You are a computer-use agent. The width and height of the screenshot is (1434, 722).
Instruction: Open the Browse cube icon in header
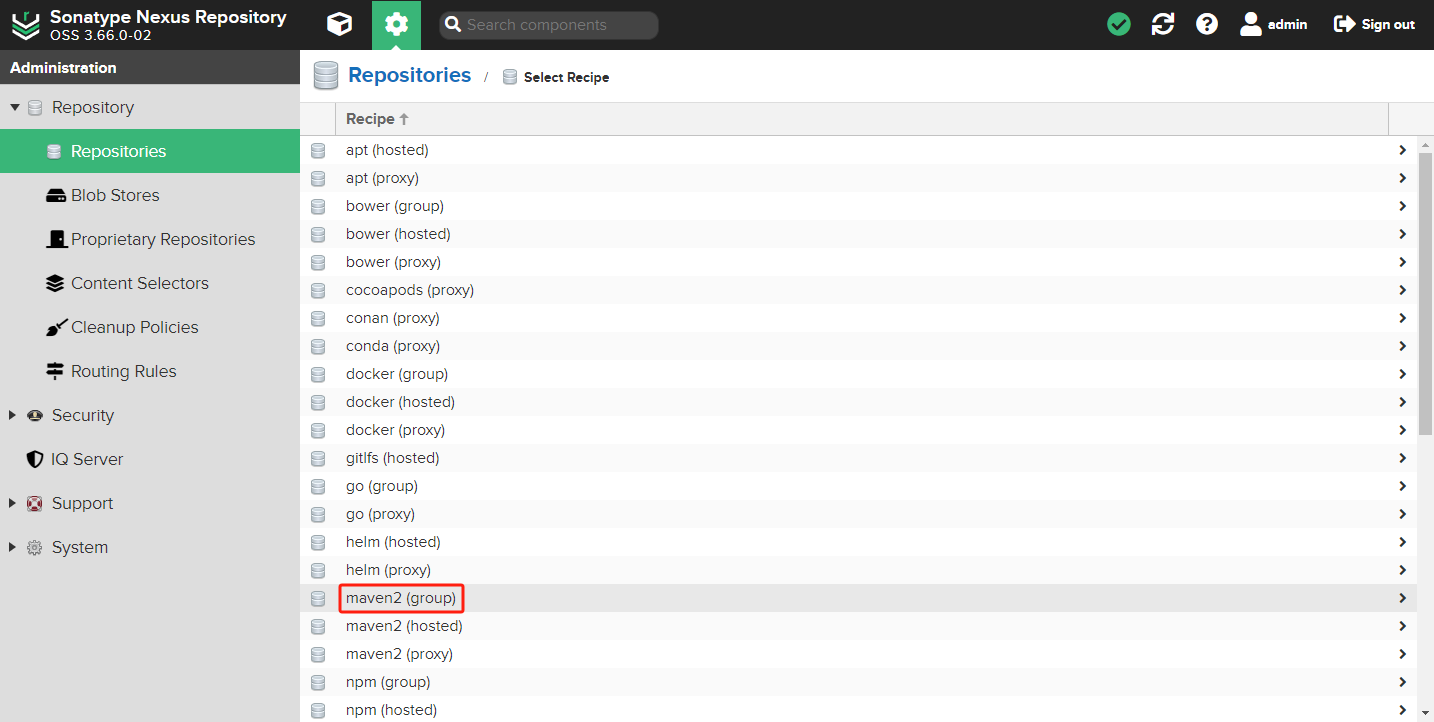(340, 25)
